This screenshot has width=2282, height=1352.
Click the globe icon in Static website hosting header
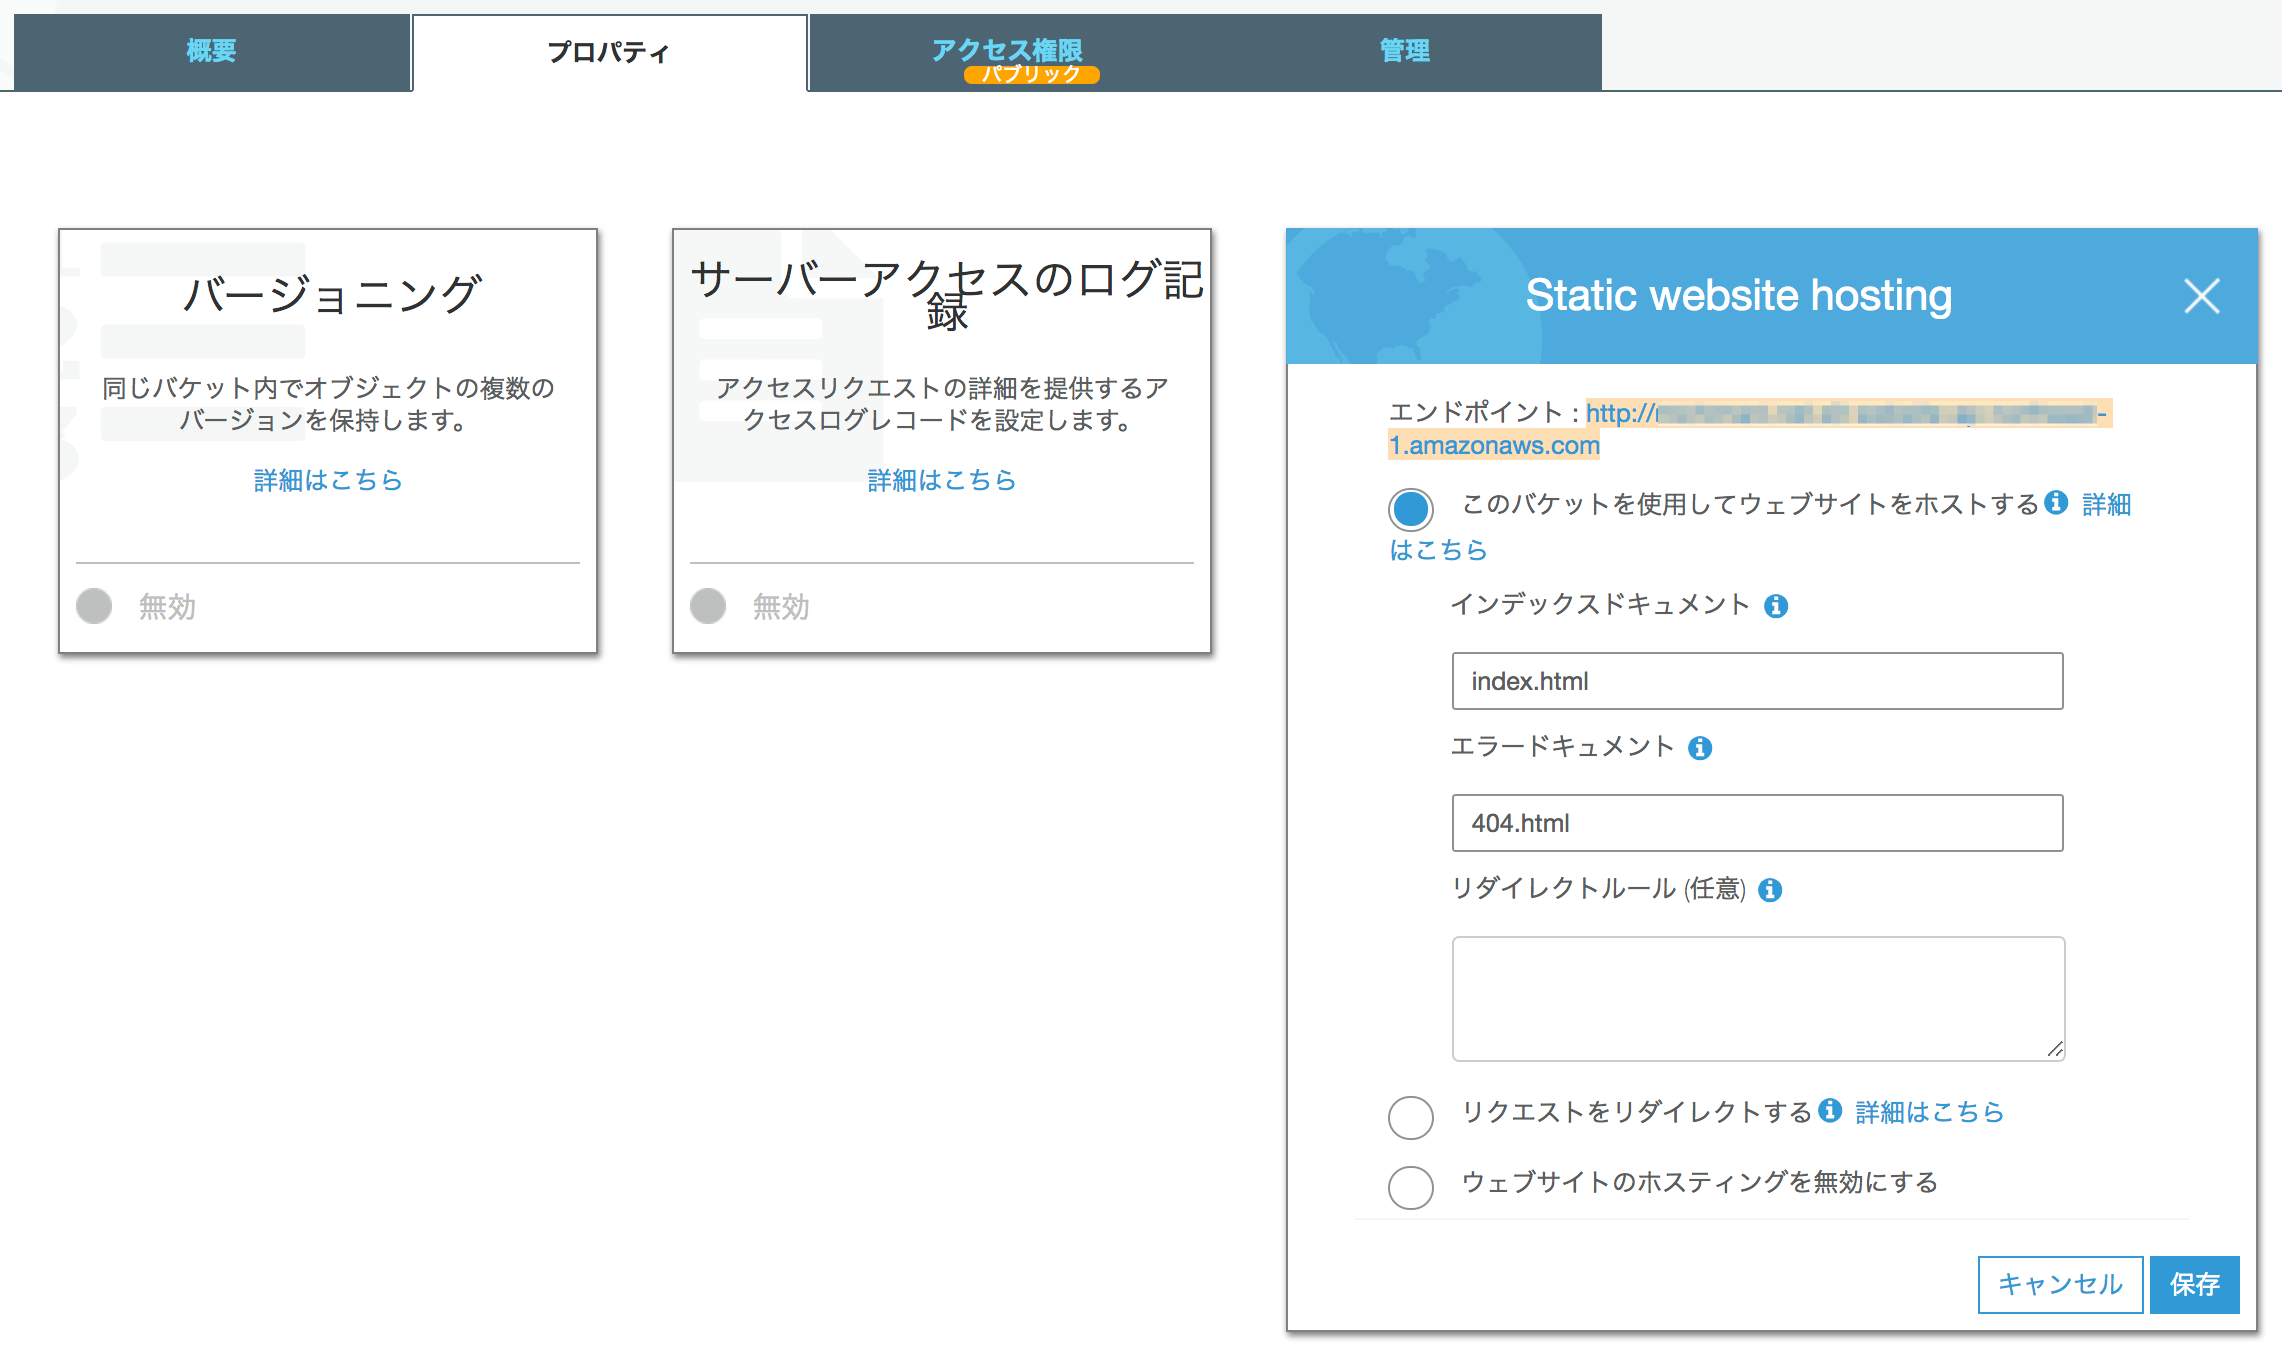(x=1390, y=295)
